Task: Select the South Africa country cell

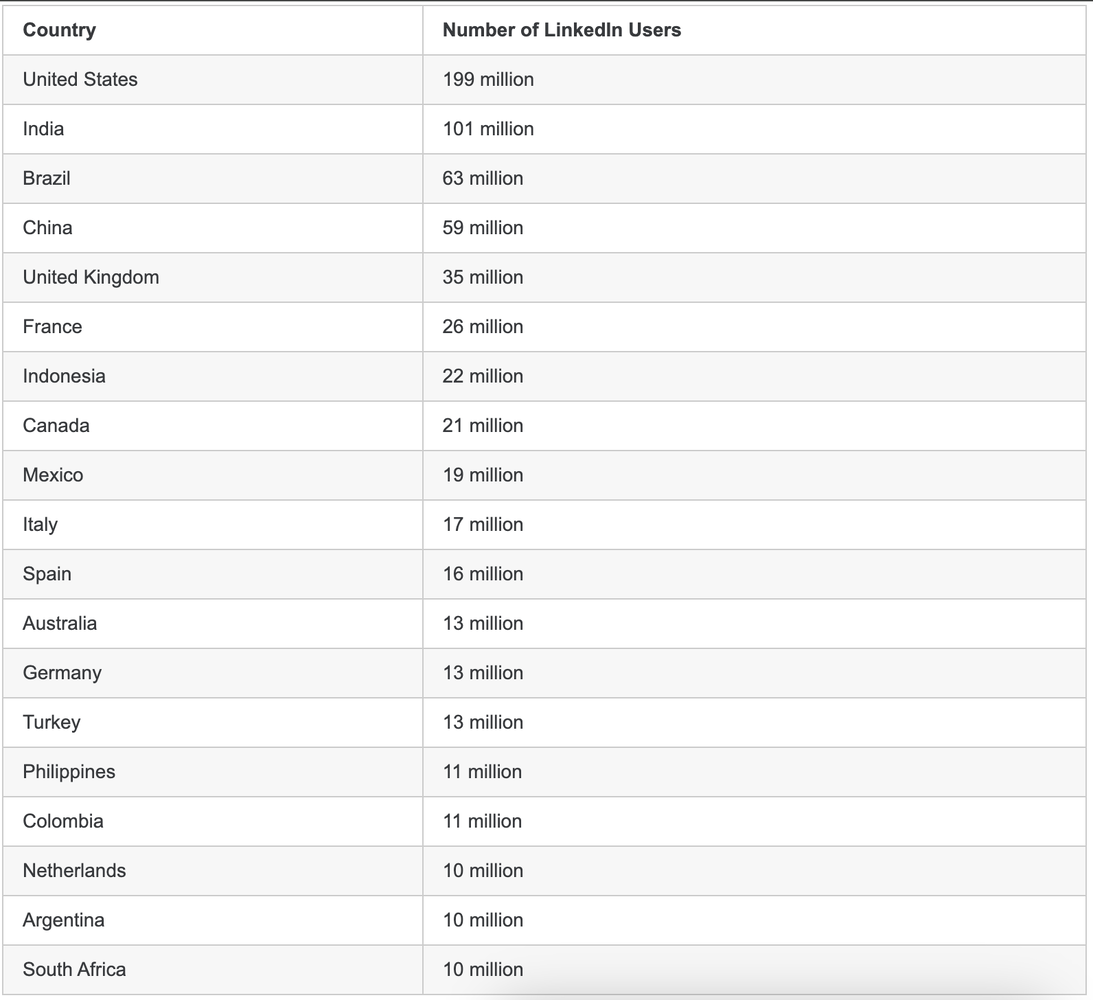Action: [74, 970]
